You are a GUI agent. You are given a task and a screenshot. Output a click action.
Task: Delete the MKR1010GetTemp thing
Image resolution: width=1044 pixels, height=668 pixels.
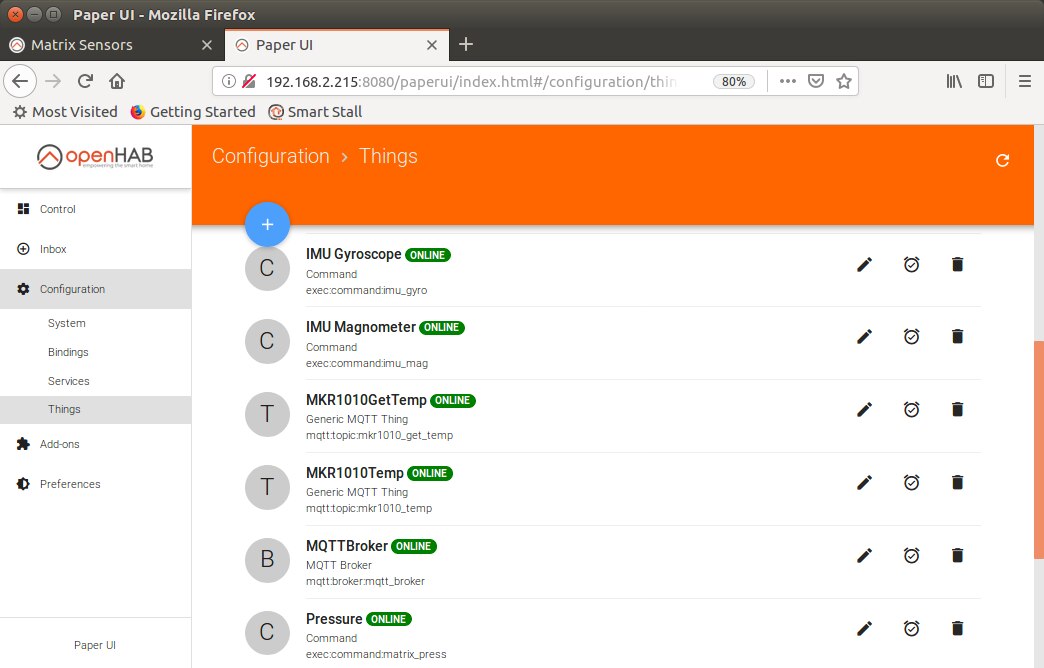[957, 409]
